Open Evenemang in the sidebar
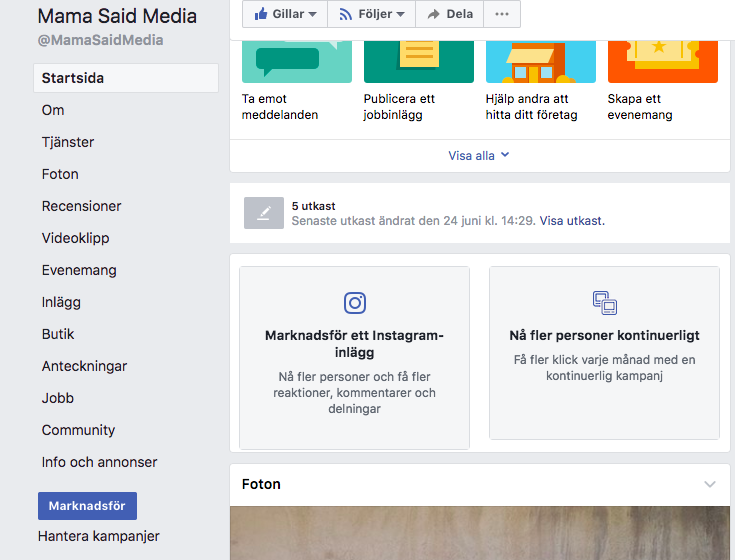 (x=79, y=270)
